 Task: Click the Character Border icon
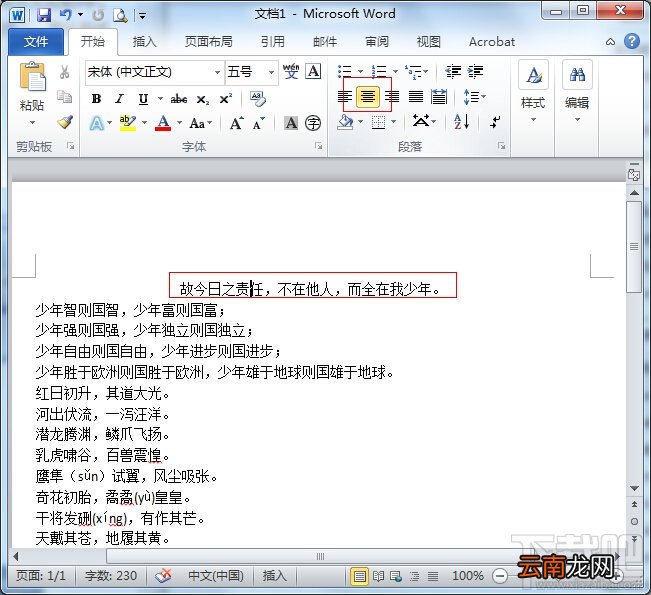(x=313, y=71)
